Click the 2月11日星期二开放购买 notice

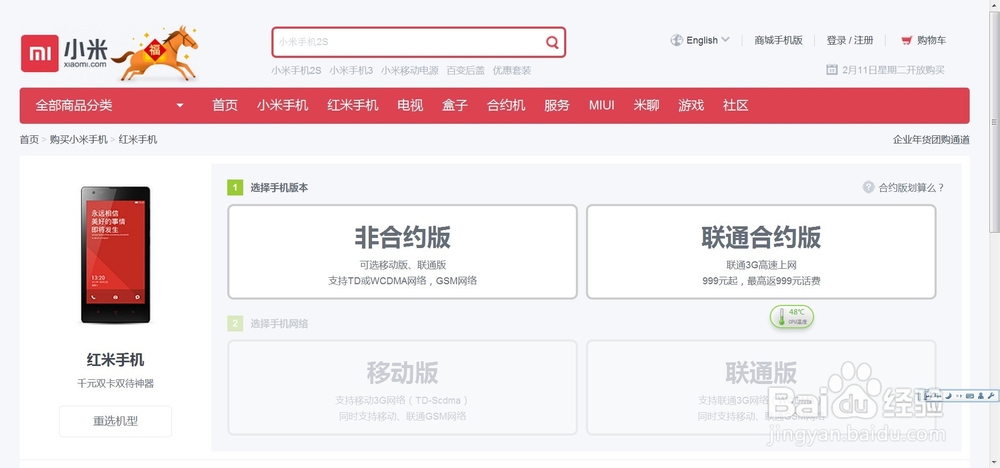893,70
